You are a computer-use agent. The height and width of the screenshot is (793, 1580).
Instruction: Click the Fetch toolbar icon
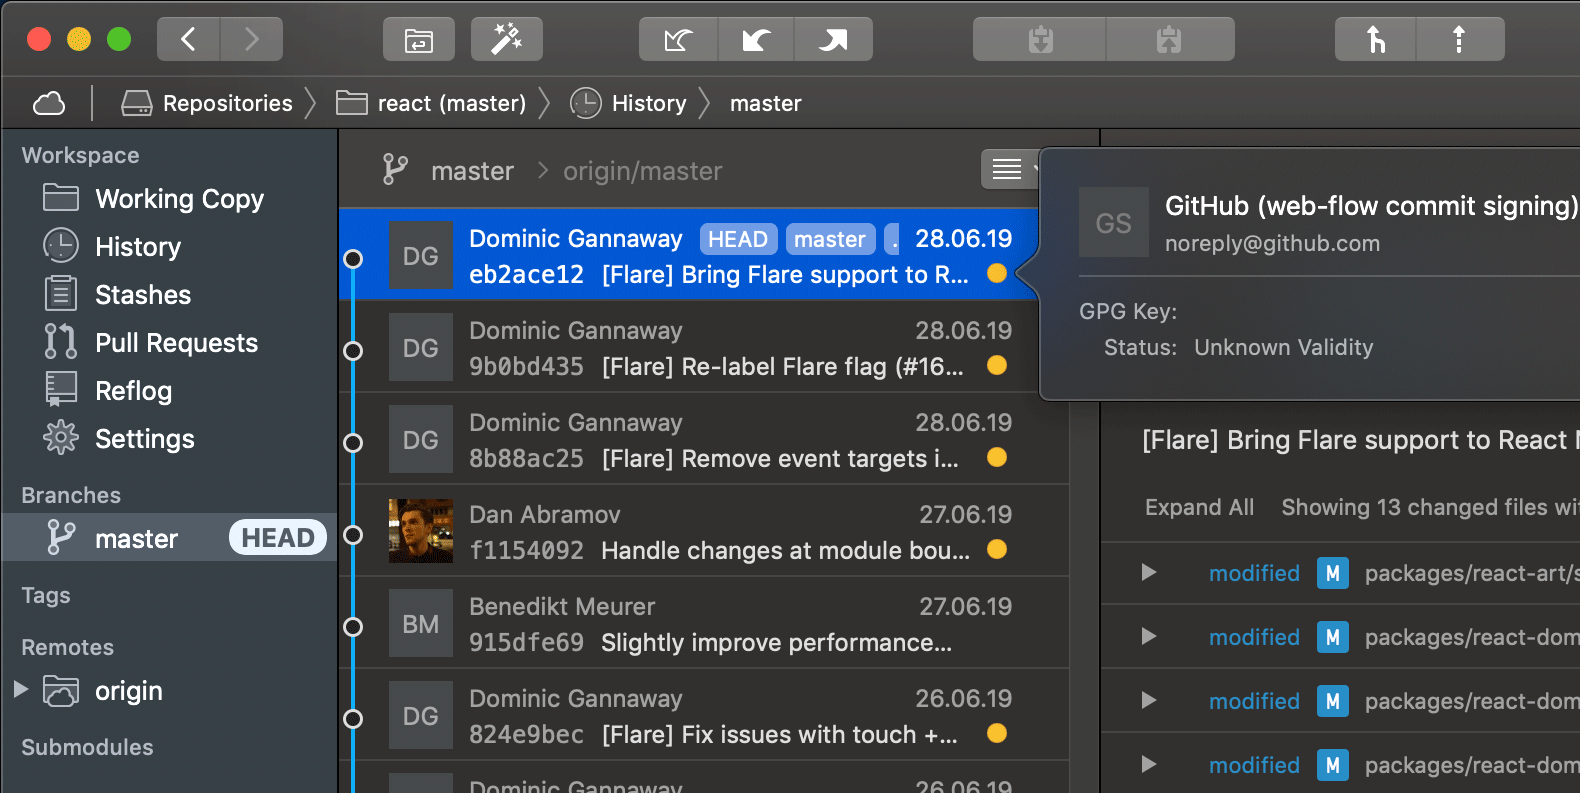point(678,40)
